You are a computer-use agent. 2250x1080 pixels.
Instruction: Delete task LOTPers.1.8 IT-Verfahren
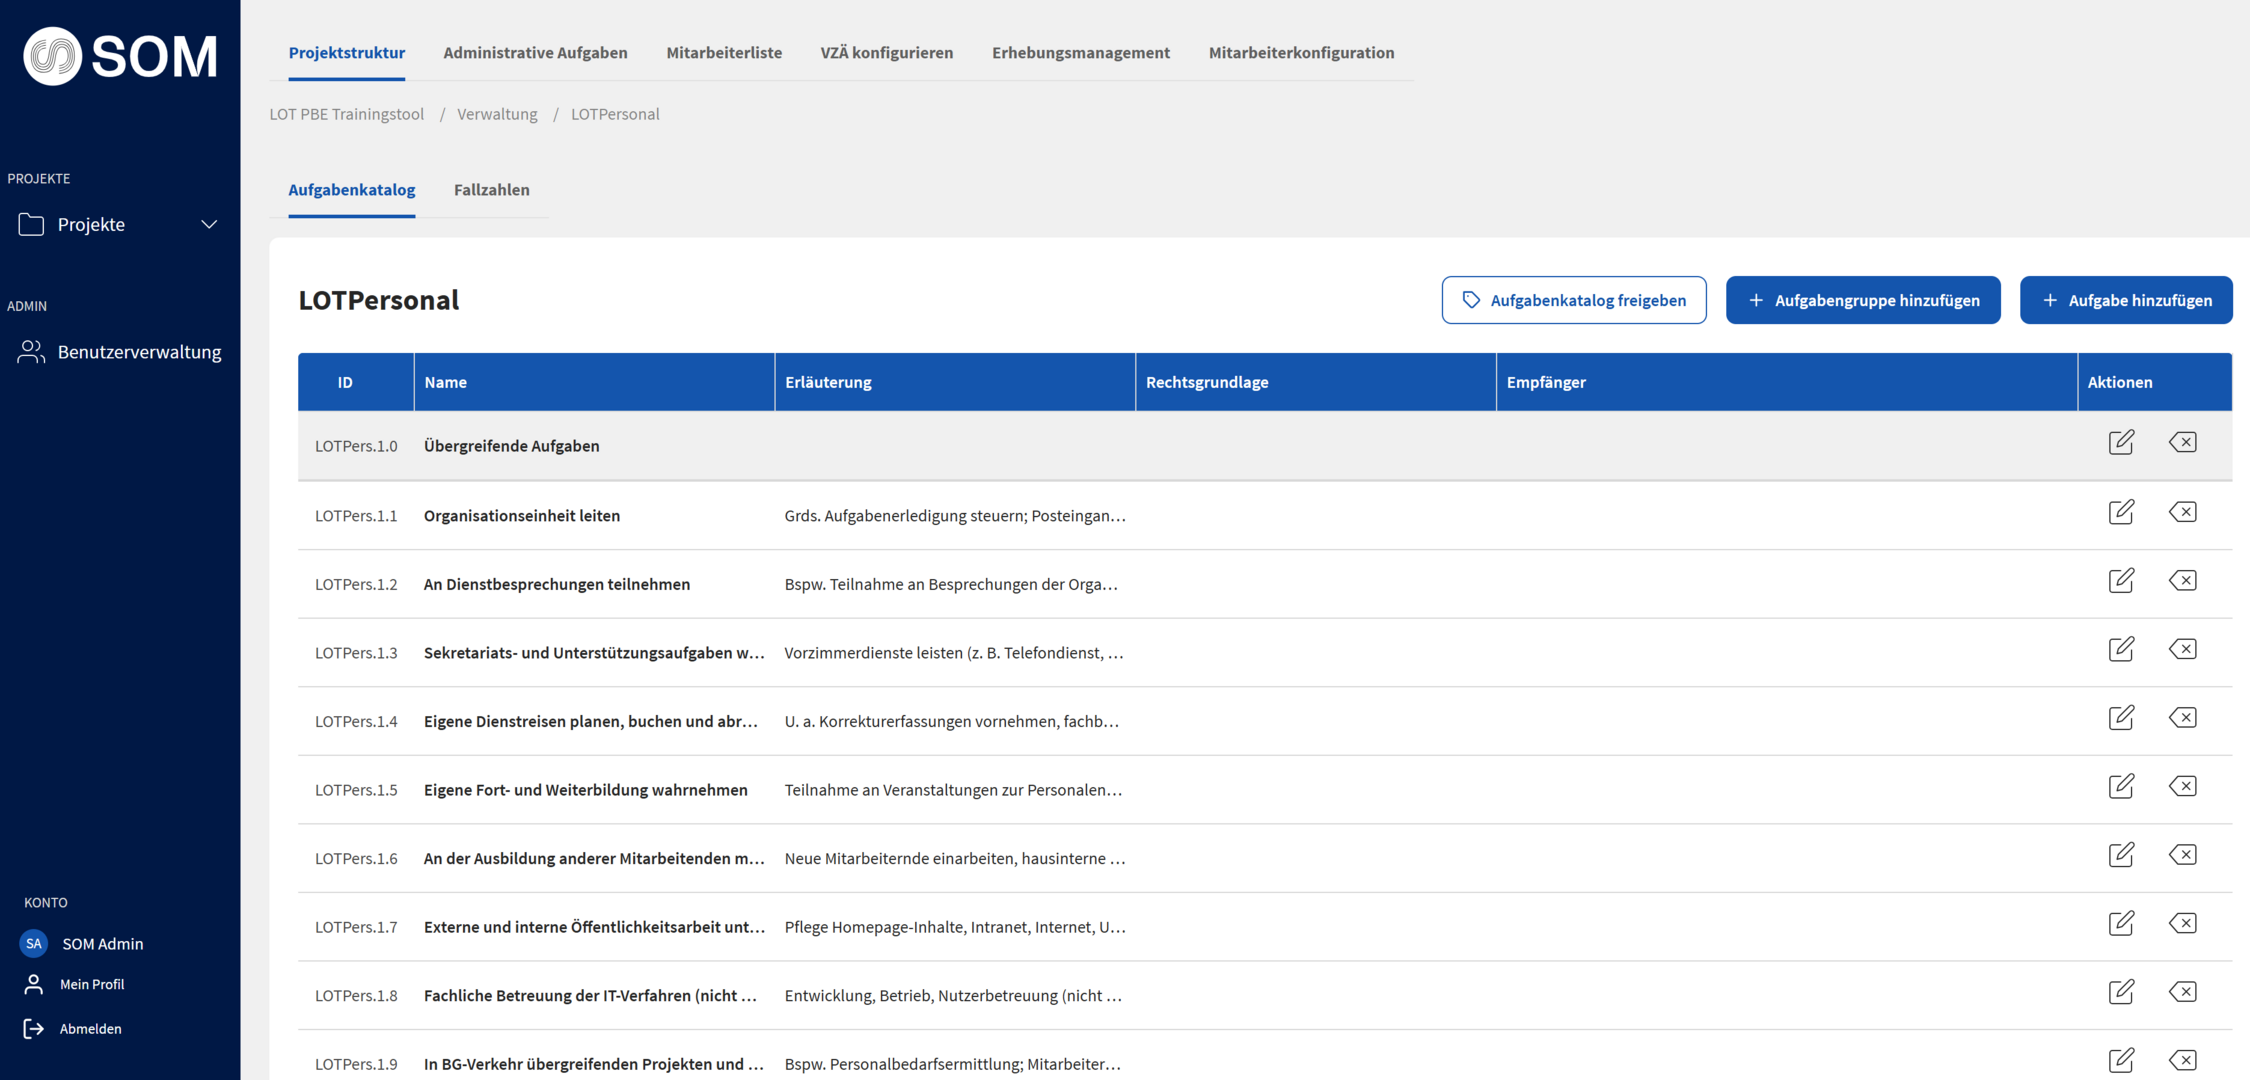point(2182,992)
